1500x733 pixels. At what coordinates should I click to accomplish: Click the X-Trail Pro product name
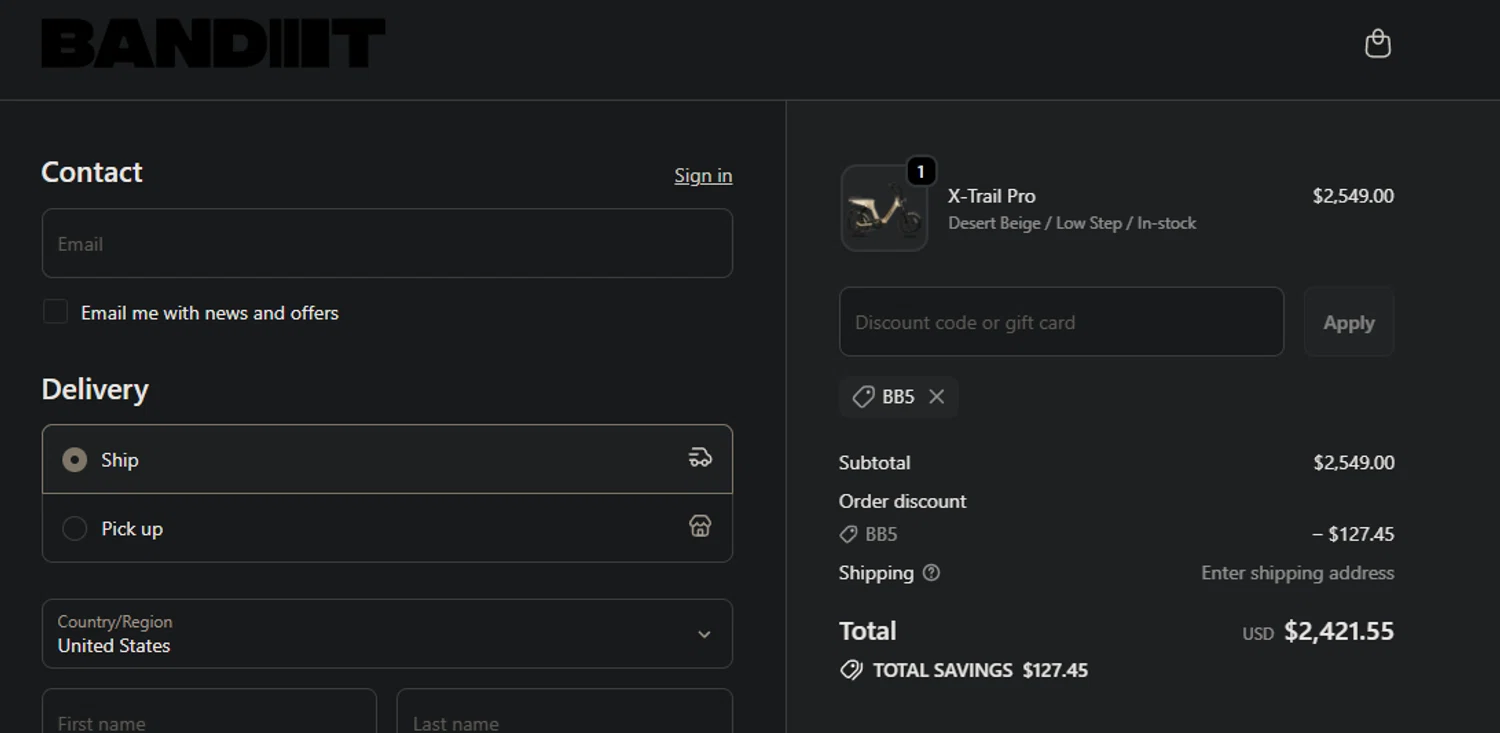pyautogui.click(x=992, y=196)
